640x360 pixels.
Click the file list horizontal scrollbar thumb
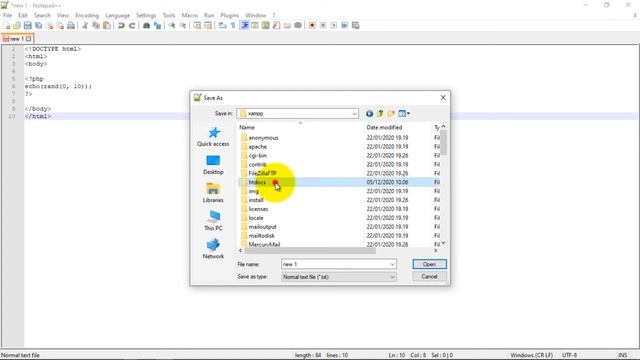pos(309,251)
